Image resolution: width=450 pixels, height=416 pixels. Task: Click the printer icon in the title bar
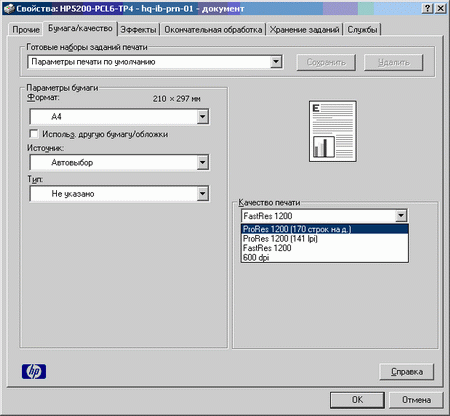tap(9, 9)
